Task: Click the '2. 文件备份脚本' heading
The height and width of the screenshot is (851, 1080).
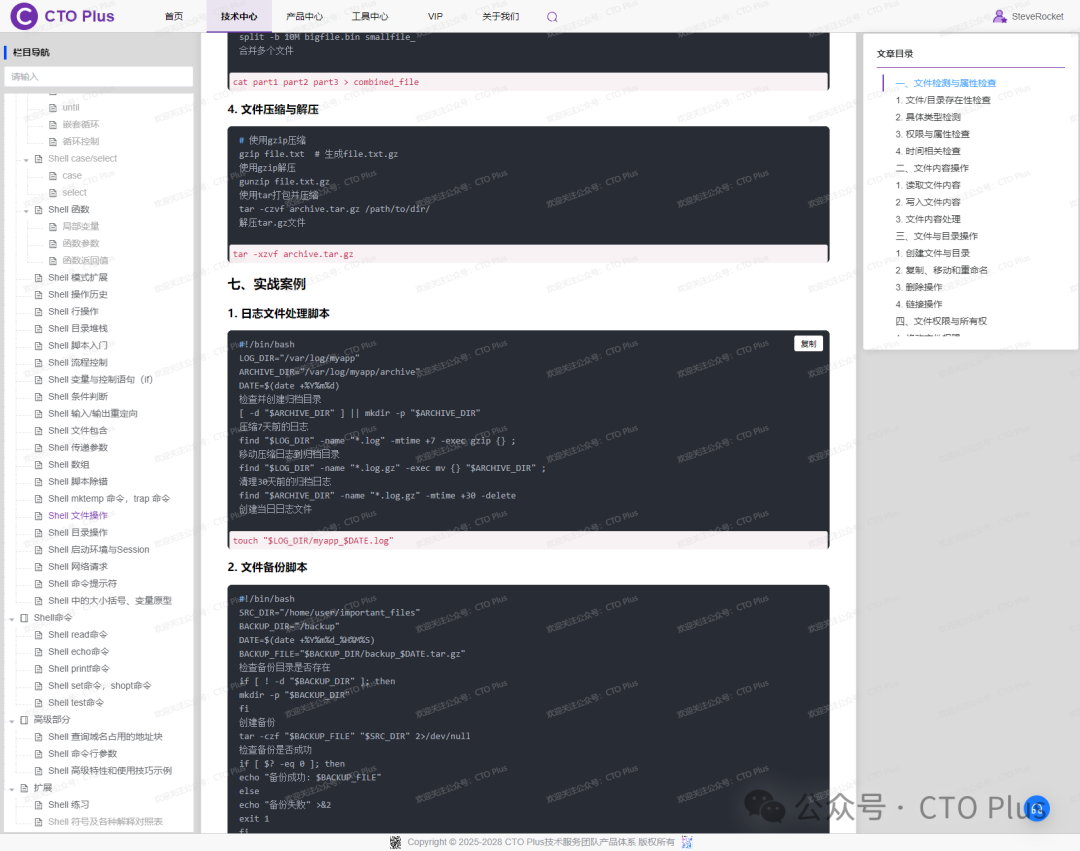Action: (x=267, y=567)
